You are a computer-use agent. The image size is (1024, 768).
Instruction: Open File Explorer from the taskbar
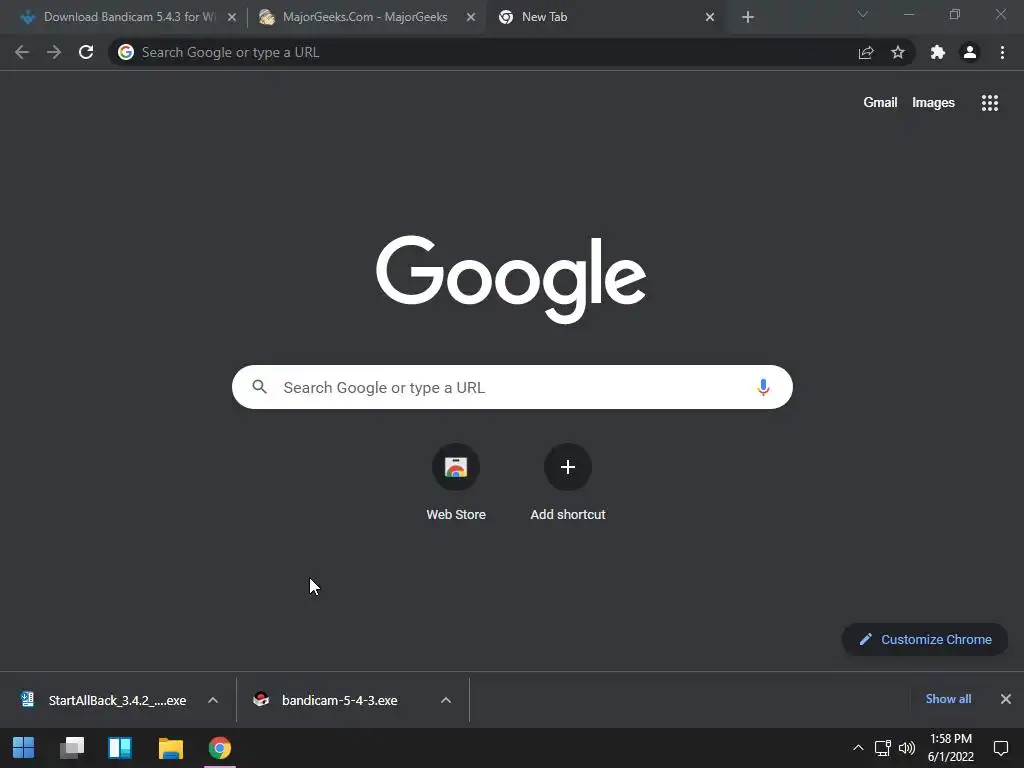[x=170, y=748]
